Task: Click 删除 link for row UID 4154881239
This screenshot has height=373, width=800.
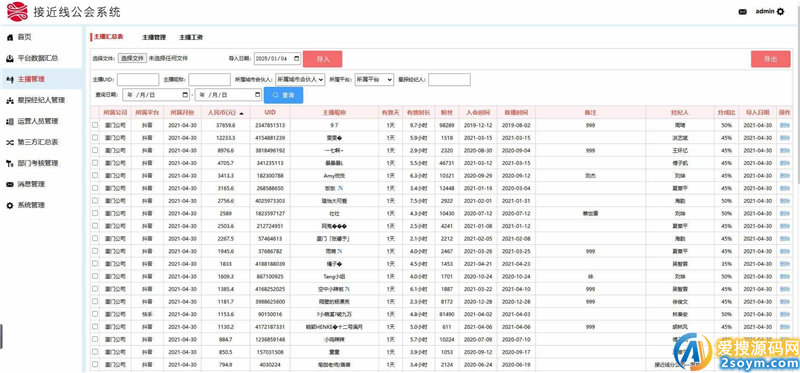Action: point(784,138)
